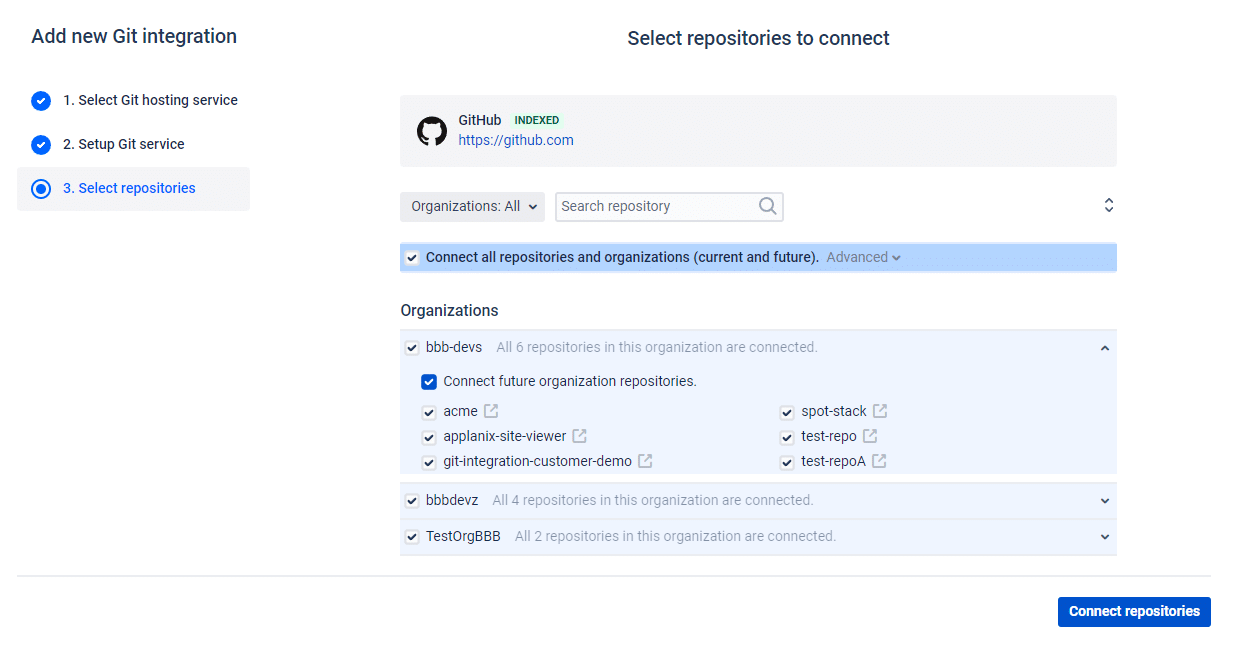Uncheck the git-integration-customer-demo checkbox
1239x645 pixels.
(x=429, y=462)
